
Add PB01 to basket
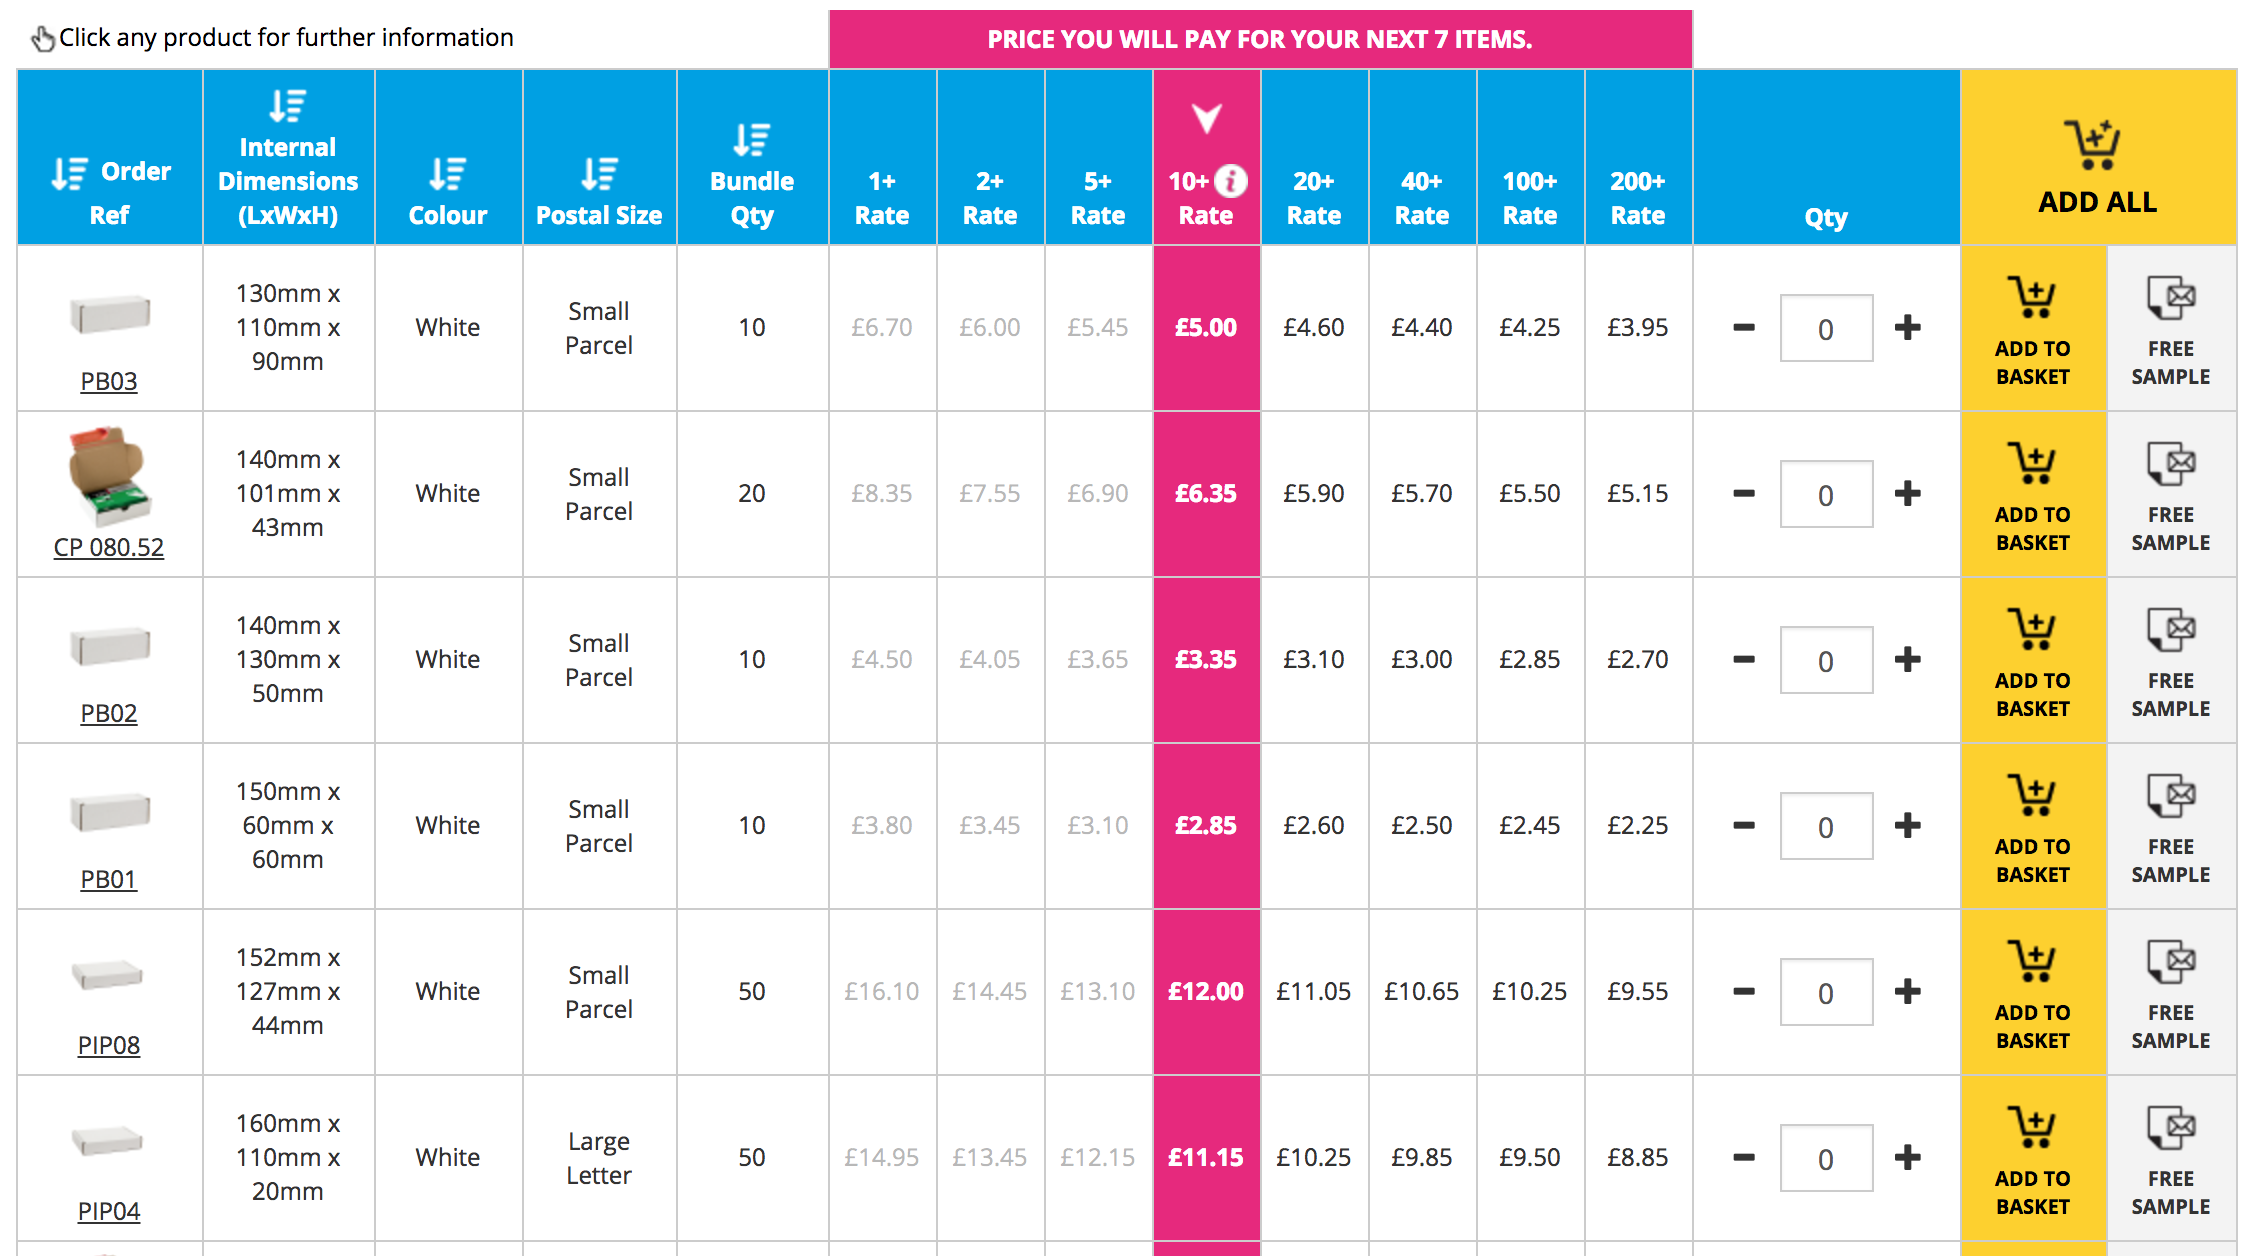click(x=2033, y=827)
